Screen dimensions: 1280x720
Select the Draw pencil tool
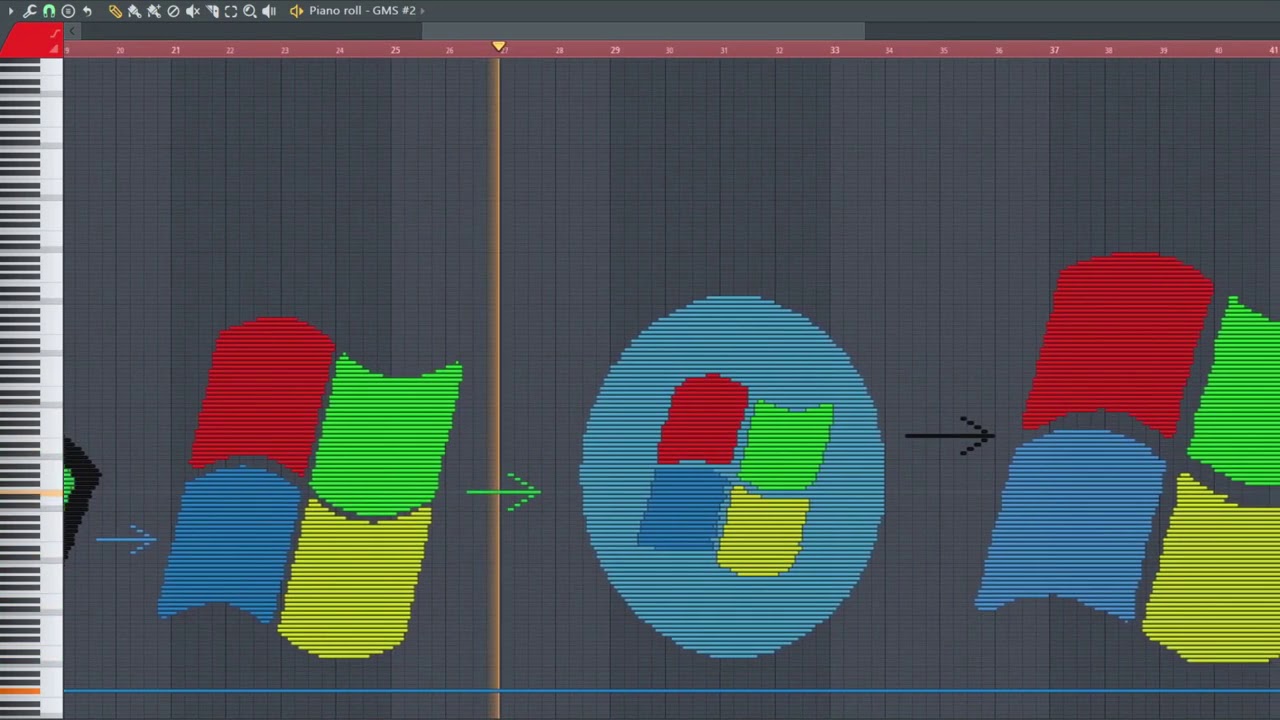click(115, 11)
